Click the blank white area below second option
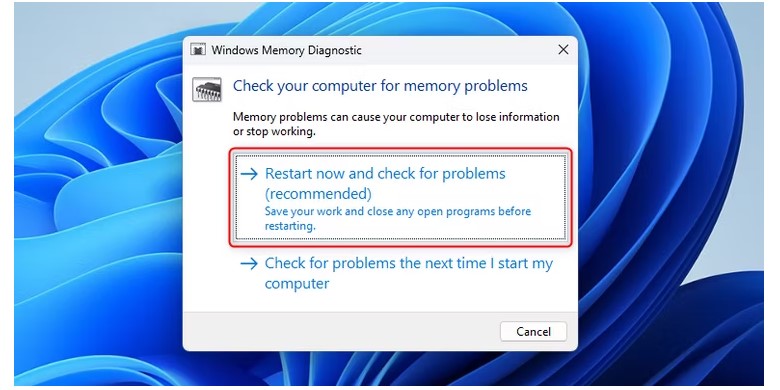 tap(381, 303)
